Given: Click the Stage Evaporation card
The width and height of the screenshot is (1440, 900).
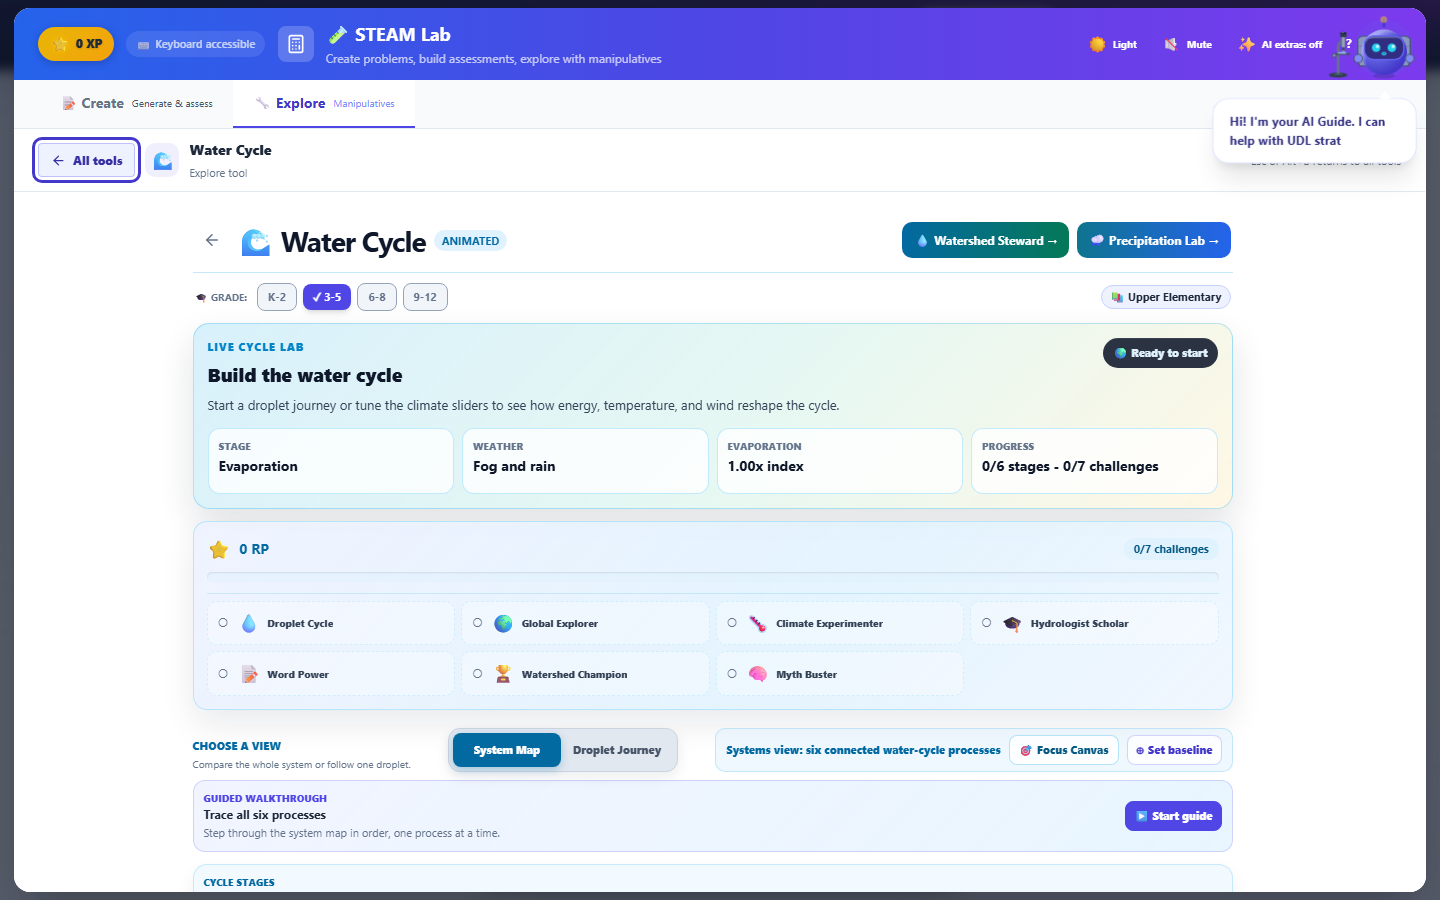Looking at the screenshot, I should (x=331, y=461).
